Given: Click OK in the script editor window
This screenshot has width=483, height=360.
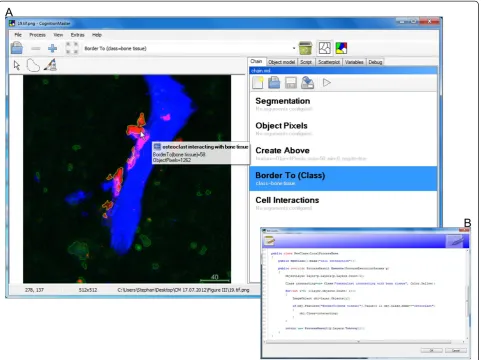Looking at the screenshot, I should (432, 350).
